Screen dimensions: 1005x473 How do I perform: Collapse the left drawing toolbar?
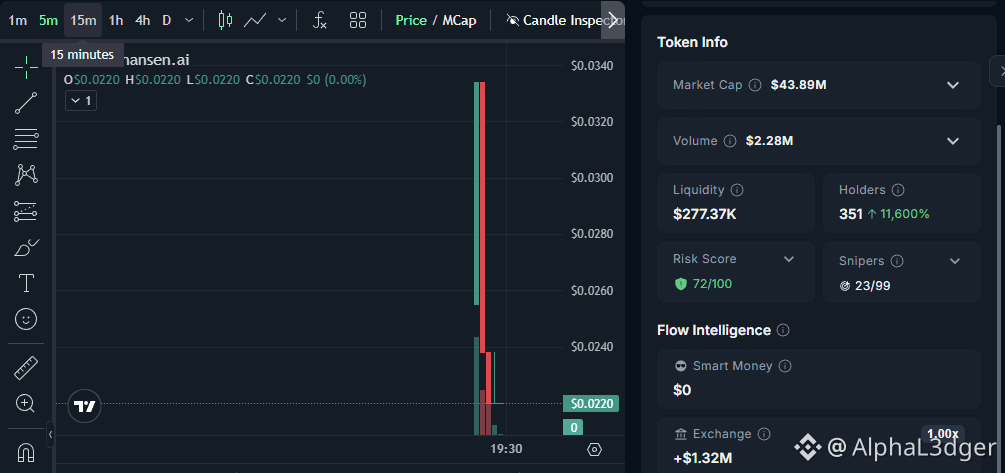tap(51, 435)
